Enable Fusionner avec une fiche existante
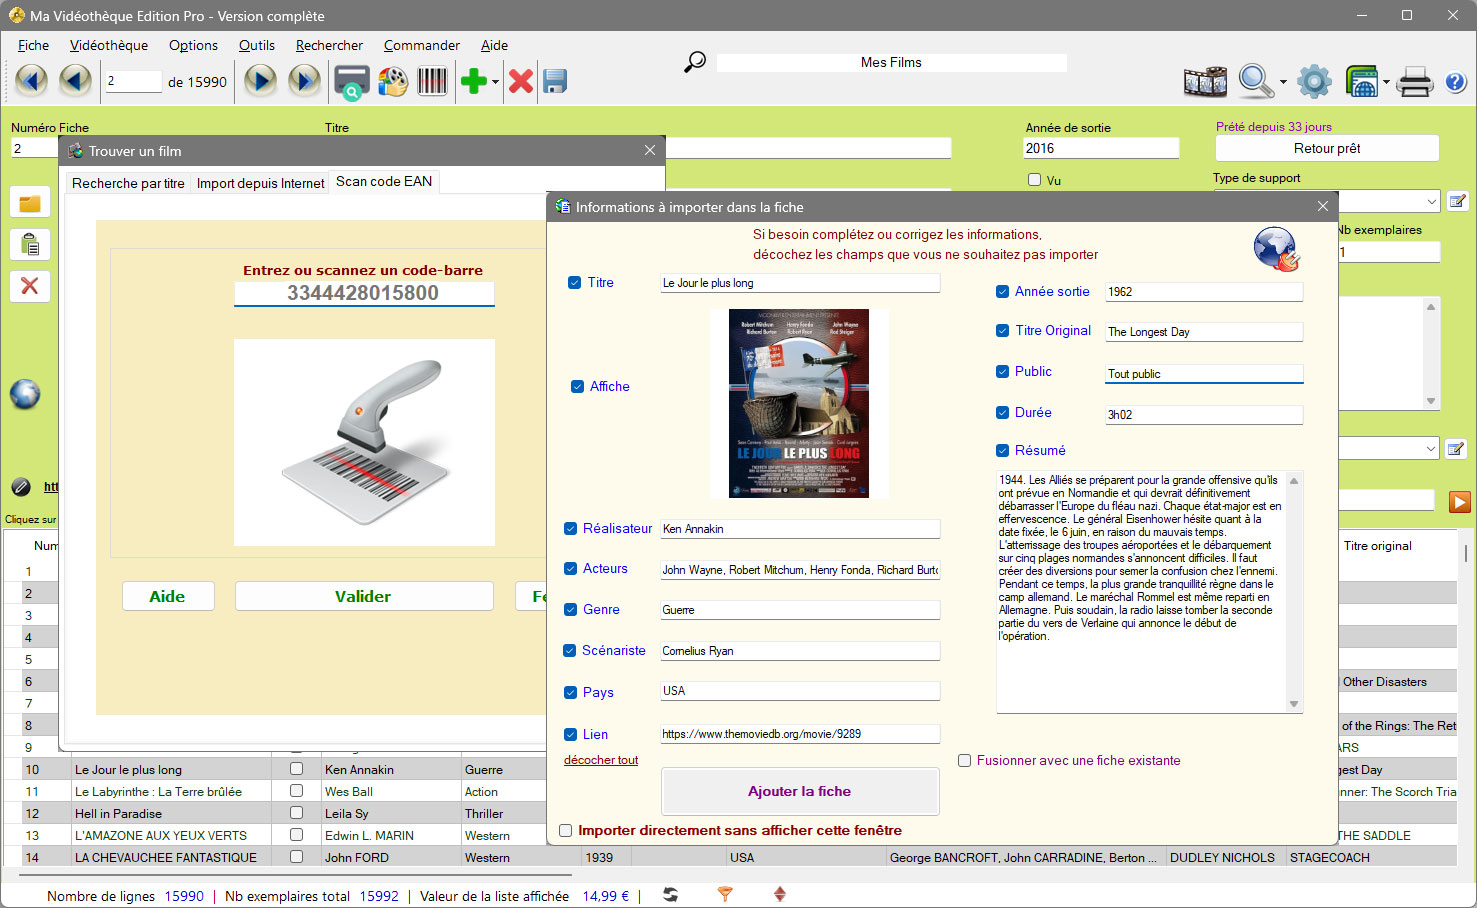 click(x=965, y=761)
